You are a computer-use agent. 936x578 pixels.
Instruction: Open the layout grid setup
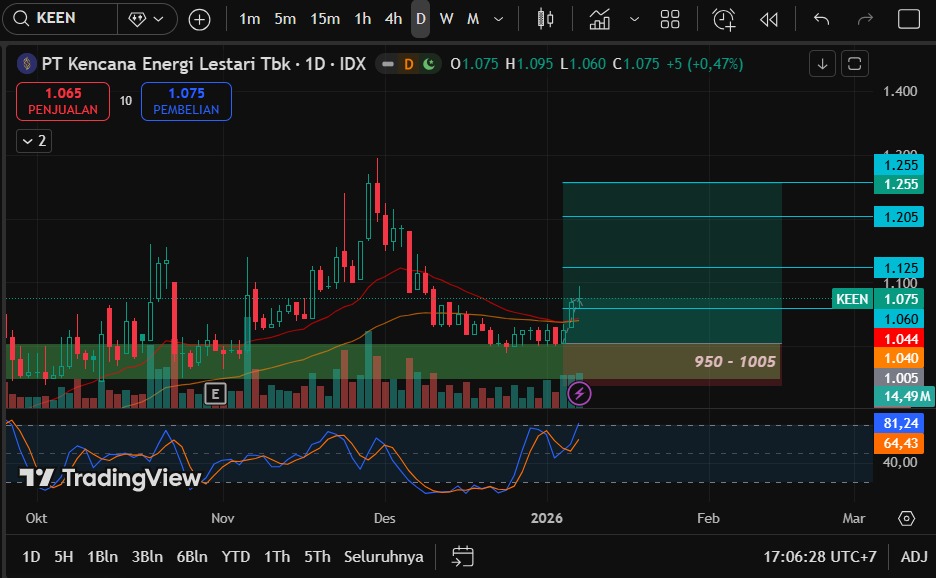pyautogui.click(x=670, y=19)
